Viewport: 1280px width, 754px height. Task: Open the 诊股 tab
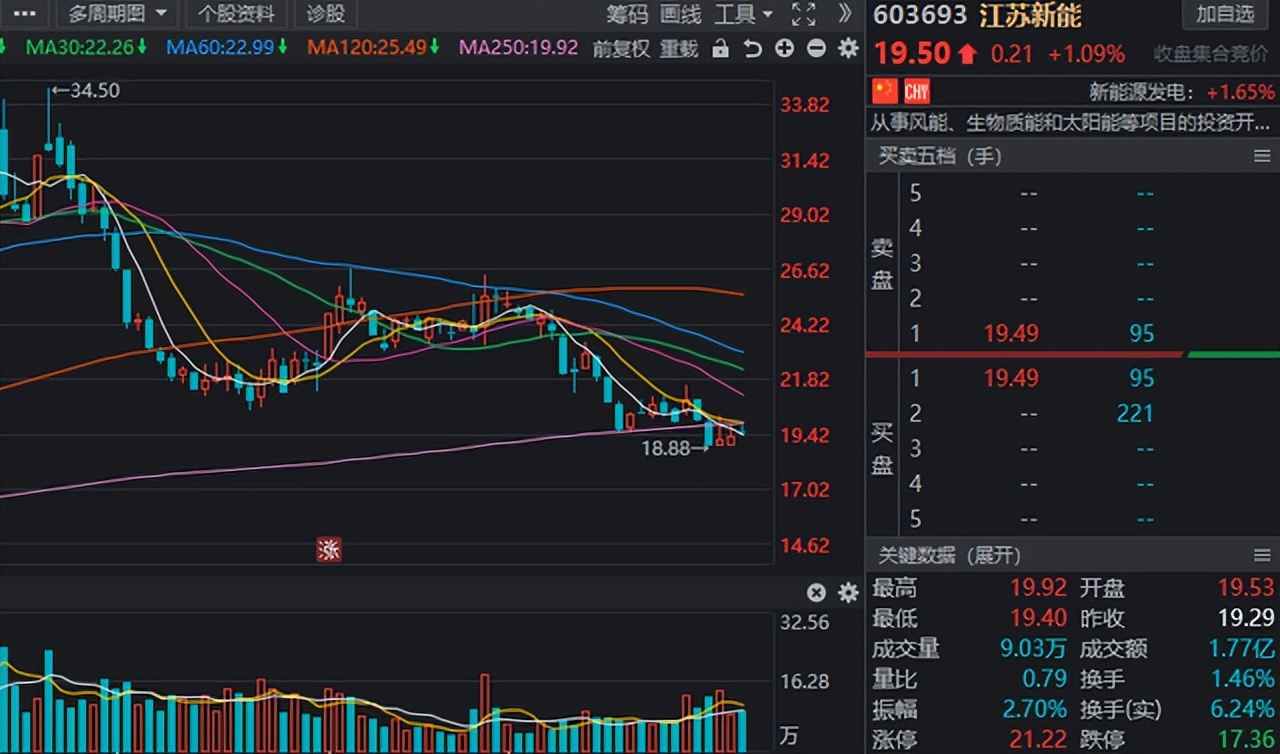click(326, 13)
